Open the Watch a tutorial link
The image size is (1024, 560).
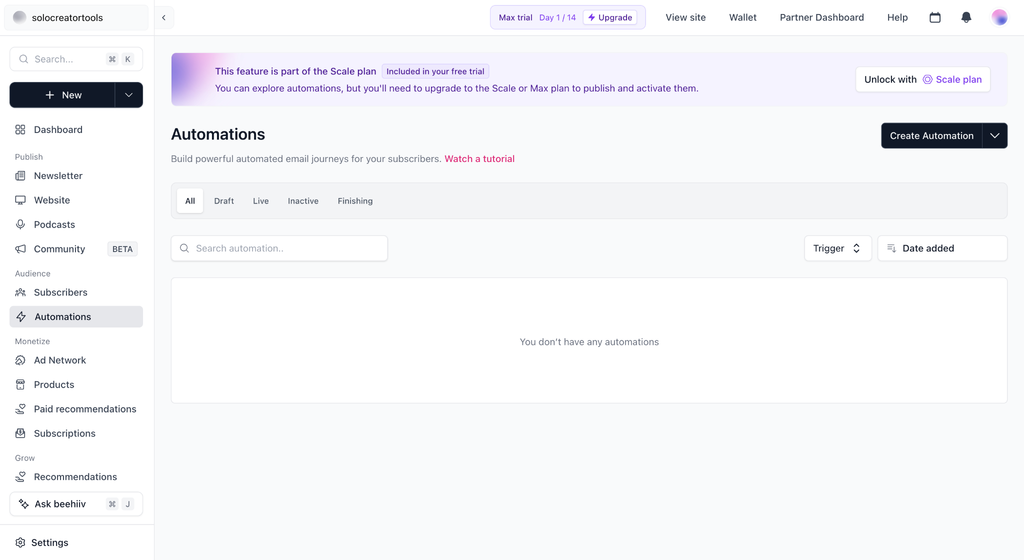click(x=479, y=159)
